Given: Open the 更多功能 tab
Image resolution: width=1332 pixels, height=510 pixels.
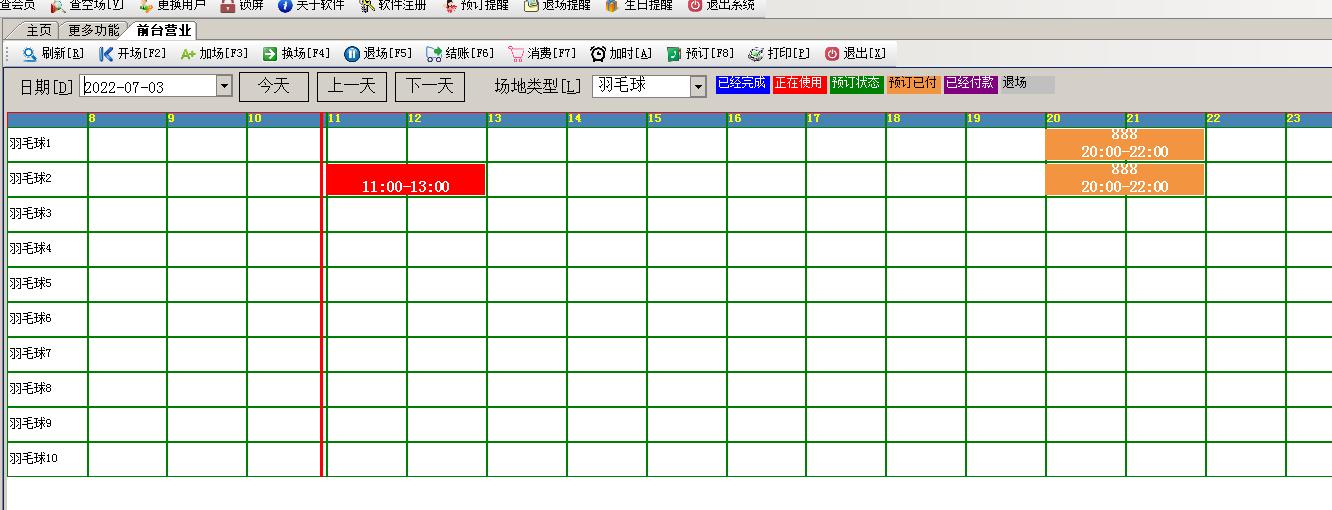Looking at the screenshot, I should click(x=94, y=31).
